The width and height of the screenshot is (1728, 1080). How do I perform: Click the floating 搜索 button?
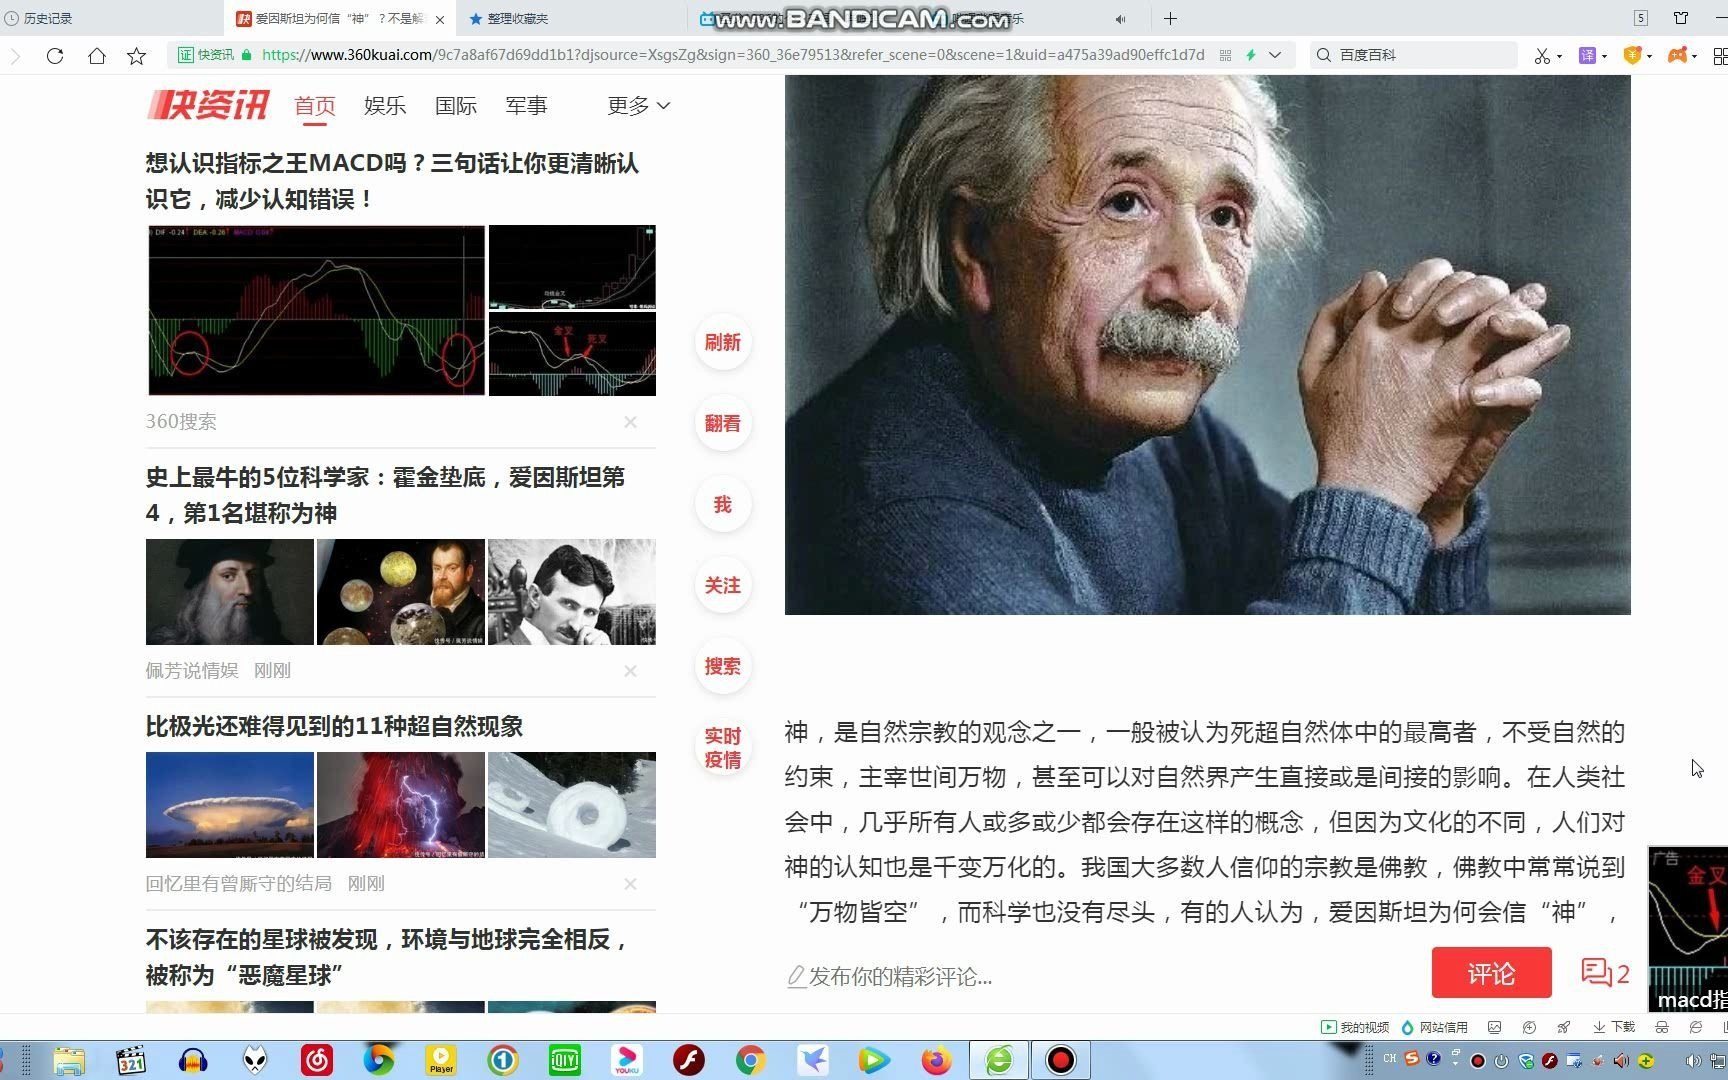(x=723, y=666)
